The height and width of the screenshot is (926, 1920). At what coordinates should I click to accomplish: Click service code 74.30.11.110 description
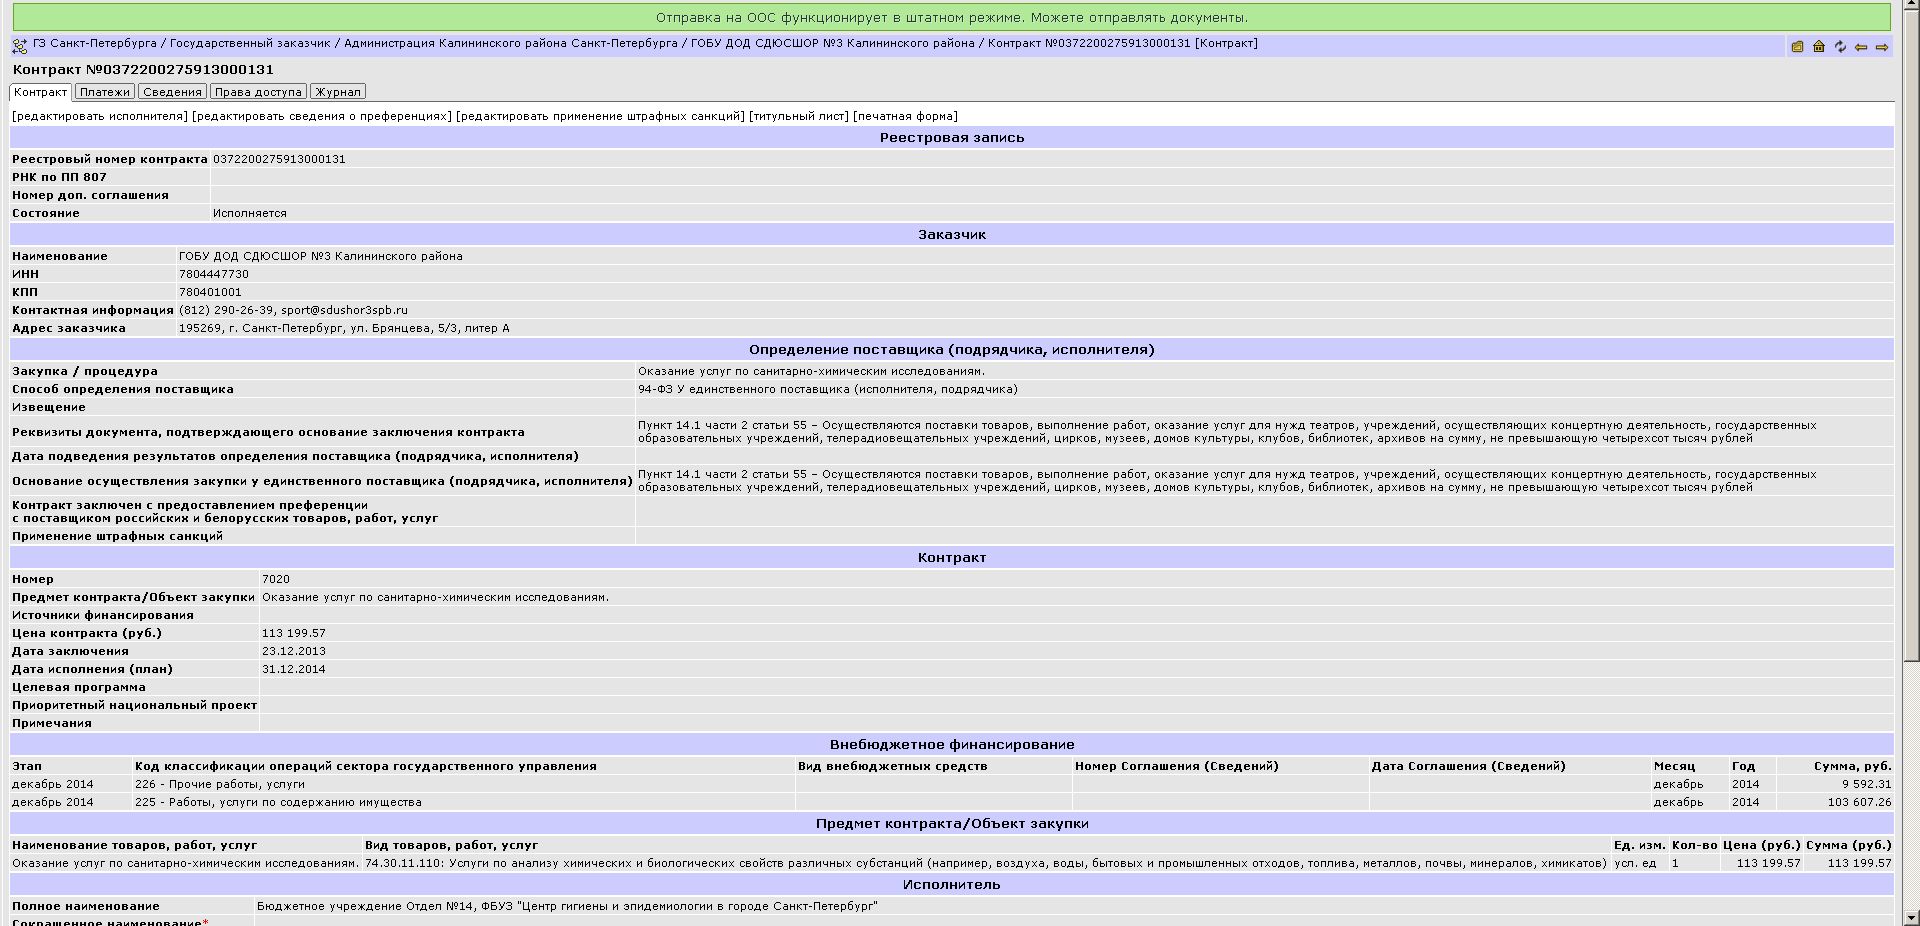pos(985,863)
